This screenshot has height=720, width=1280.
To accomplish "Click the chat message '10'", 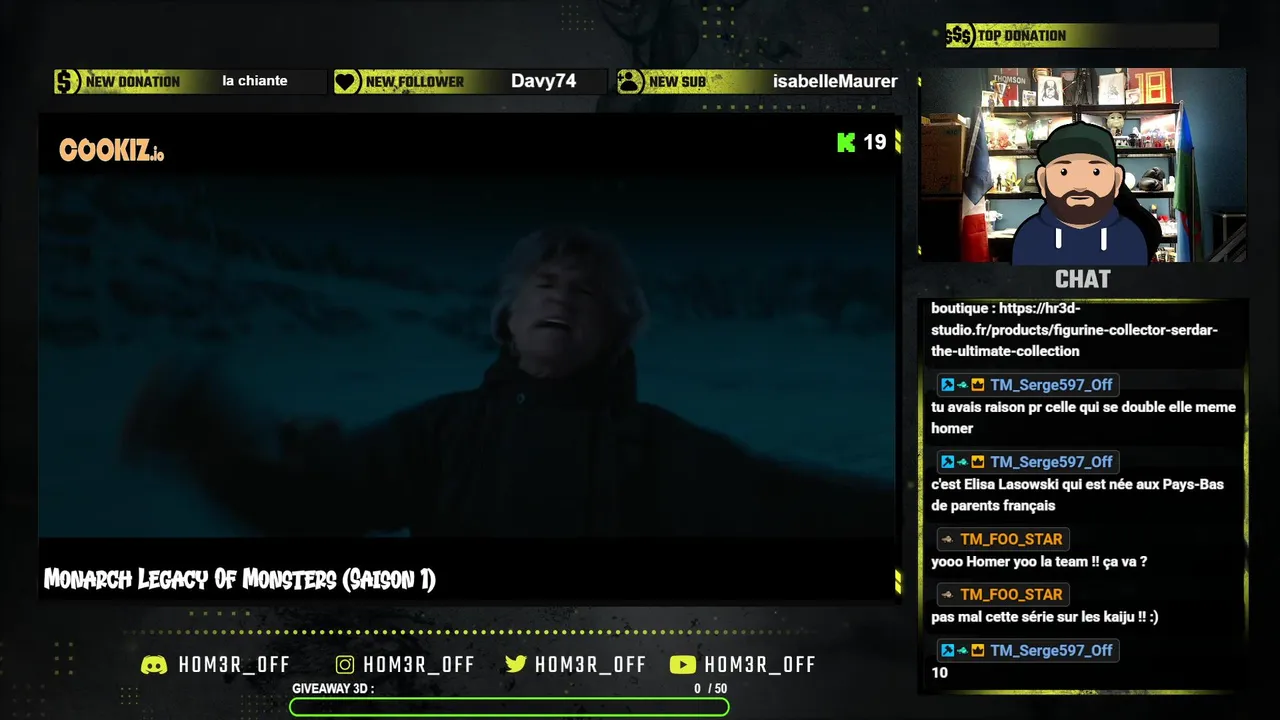I will pyautogui.click(x=939, y=673).
